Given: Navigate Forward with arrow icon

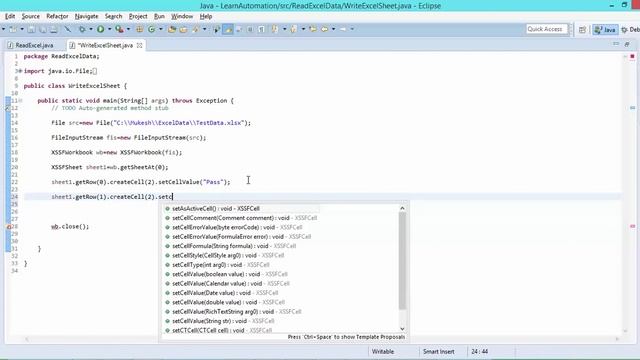Looking at the screenshot, I should [343, 29].
